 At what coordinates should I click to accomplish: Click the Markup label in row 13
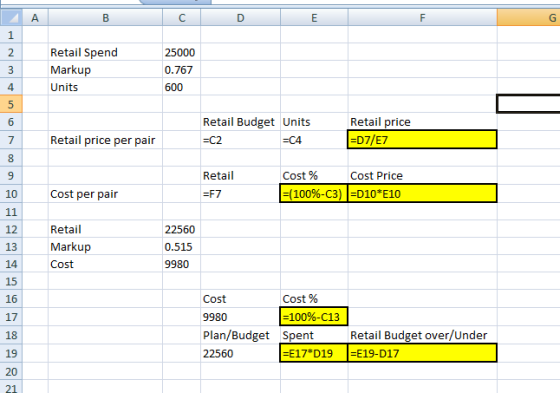coord(105,247)
